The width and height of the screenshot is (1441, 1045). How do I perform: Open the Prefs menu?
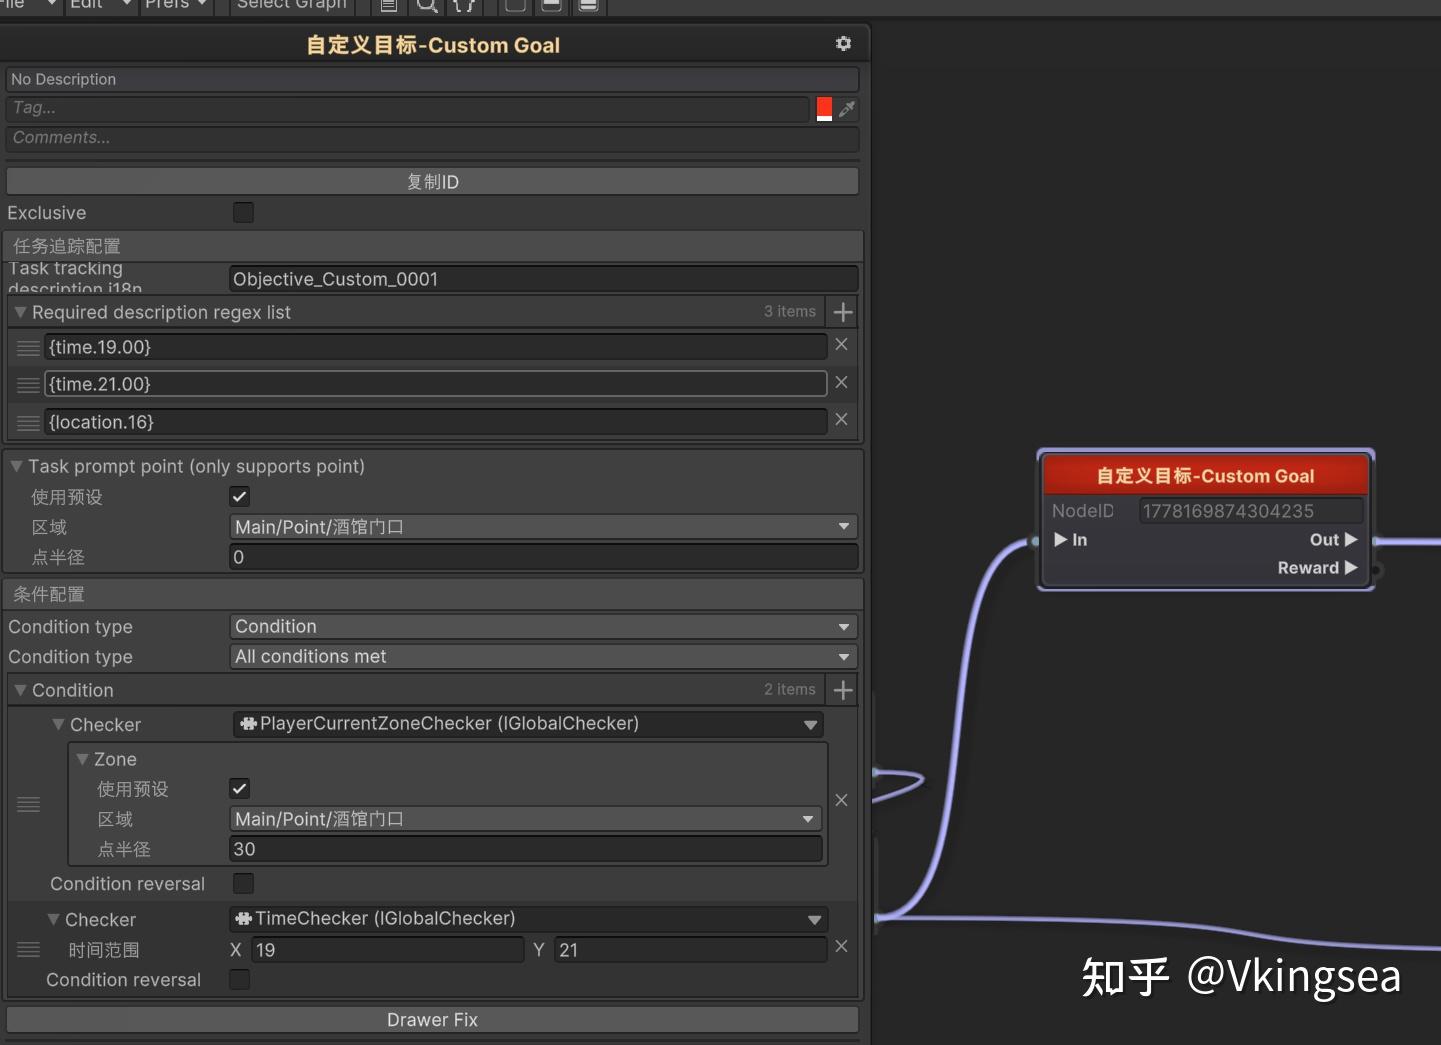click(x=176, y=5)
